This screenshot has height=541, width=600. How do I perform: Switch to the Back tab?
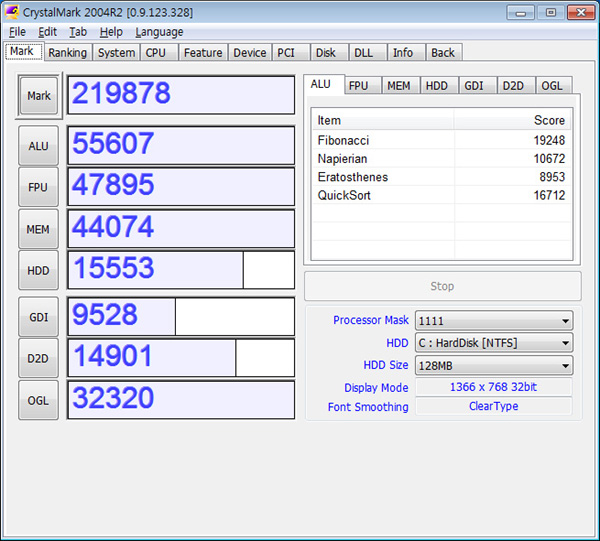[x=443, y=52]
